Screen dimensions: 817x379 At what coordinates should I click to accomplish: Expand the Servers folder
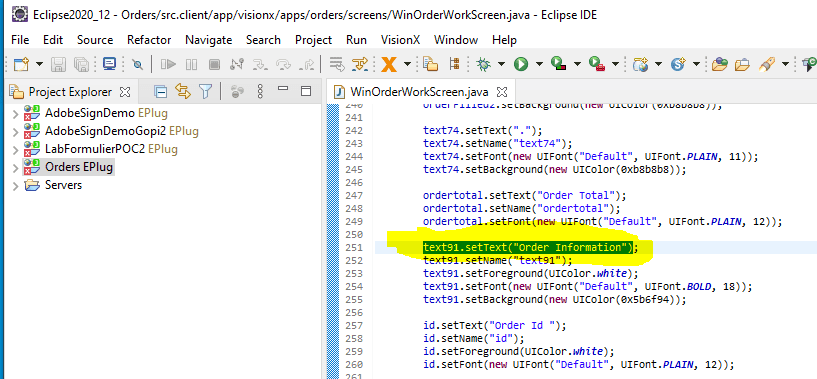(x=15, y=186)
